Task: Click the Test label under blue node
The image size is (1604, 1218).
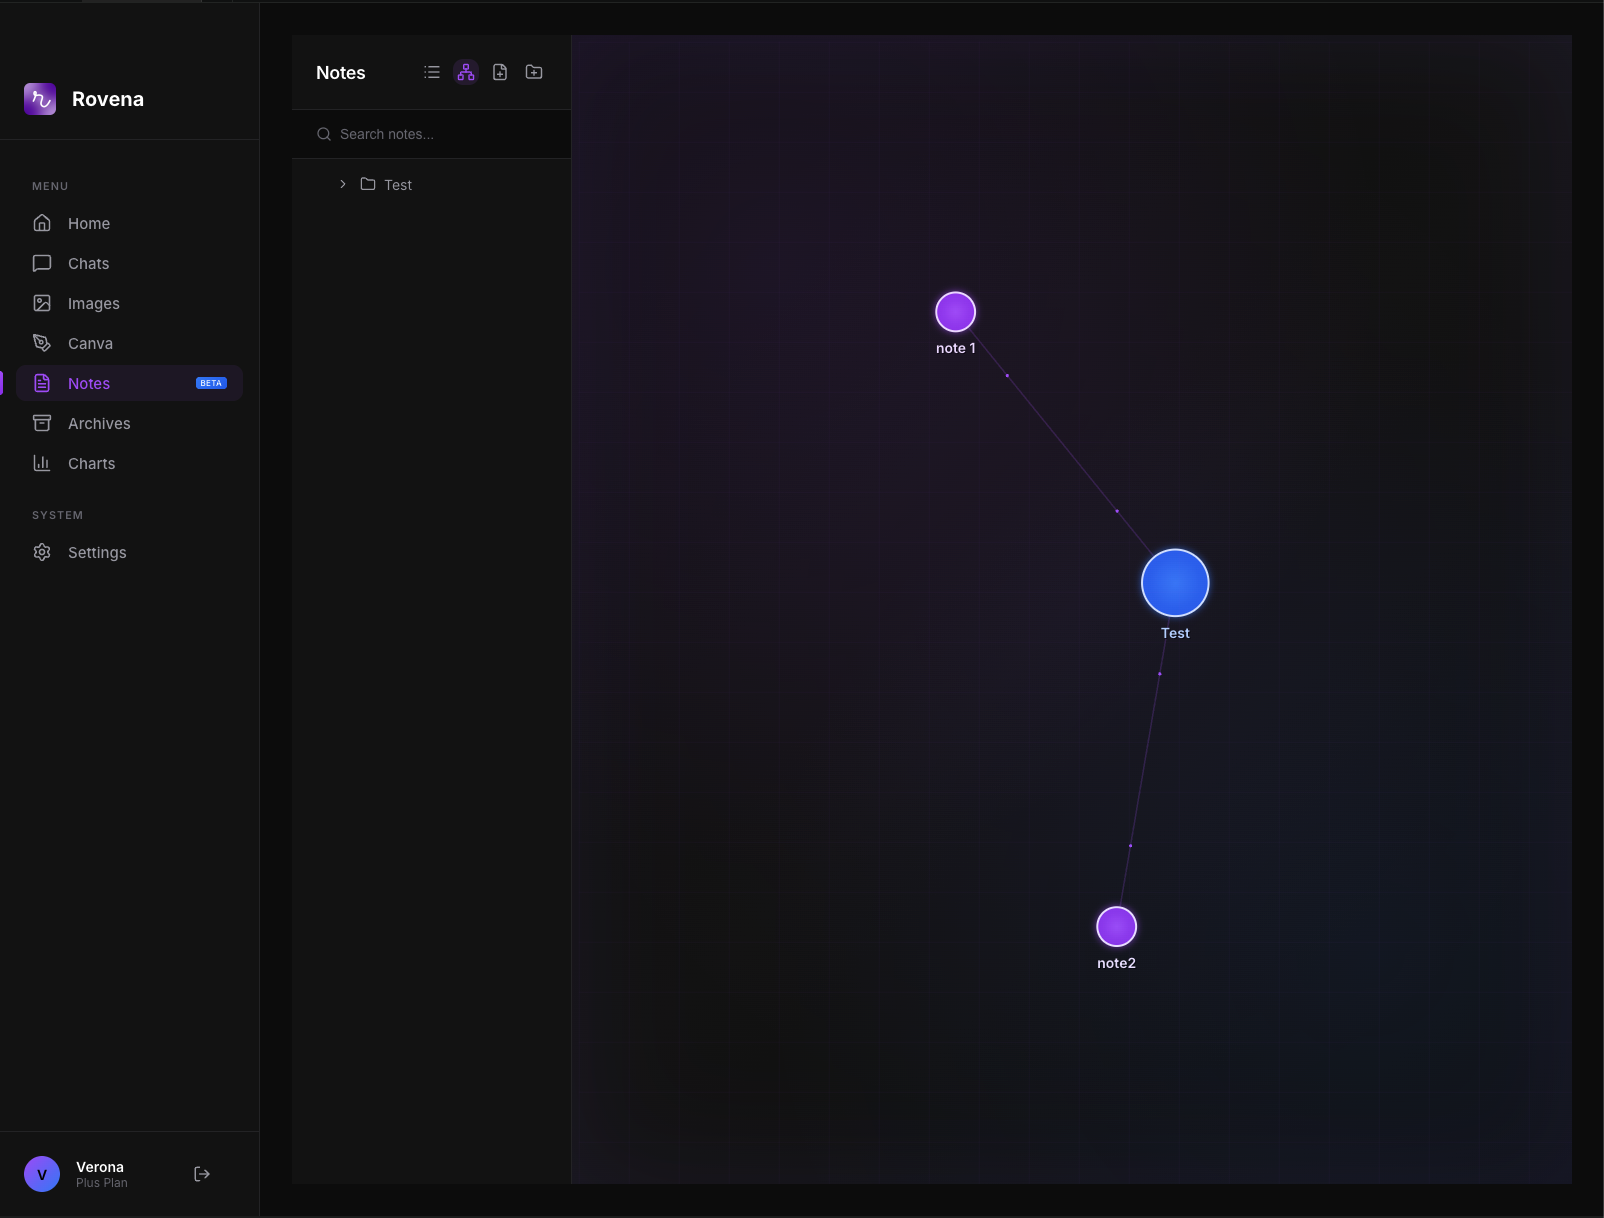Action: tap(1175, 633)
